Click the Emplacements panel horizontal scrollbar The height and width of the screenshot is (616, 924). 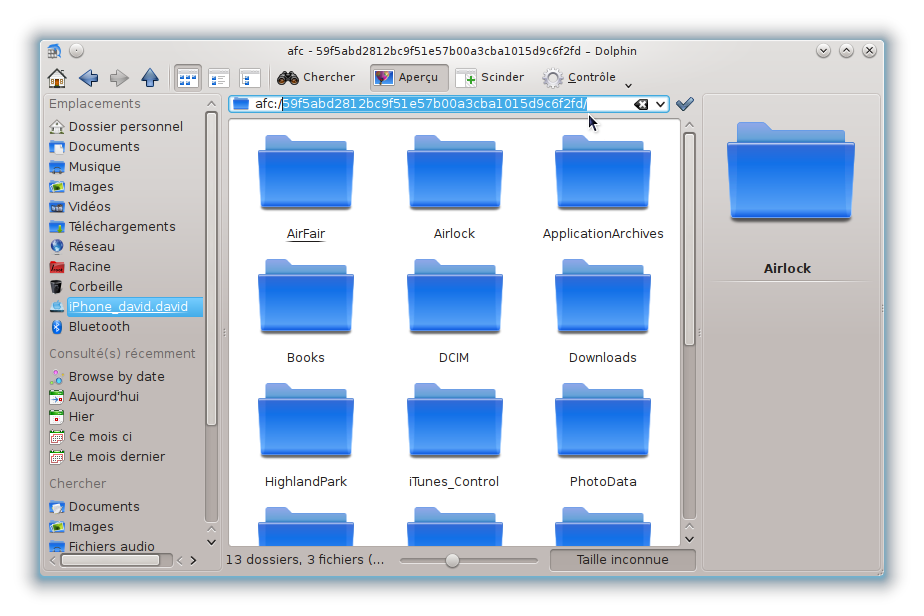(x=110, y=560)
